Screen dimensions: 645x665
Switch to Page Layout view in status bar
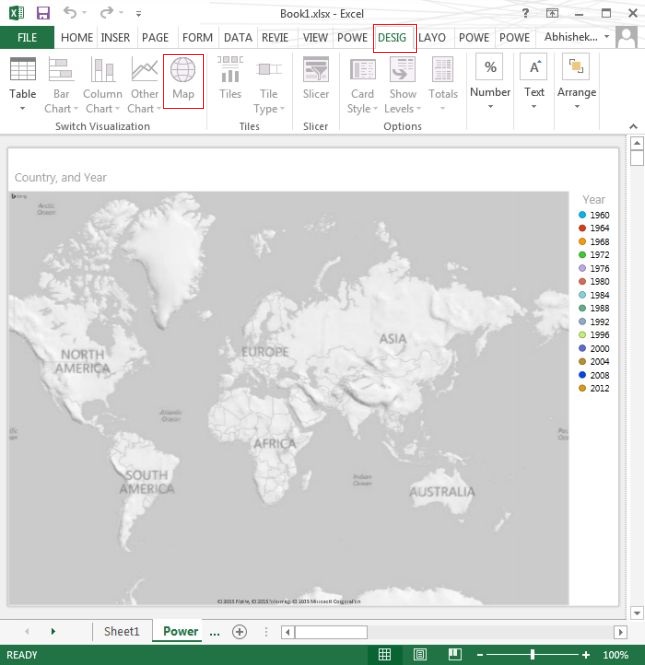[x=421, y=655]
